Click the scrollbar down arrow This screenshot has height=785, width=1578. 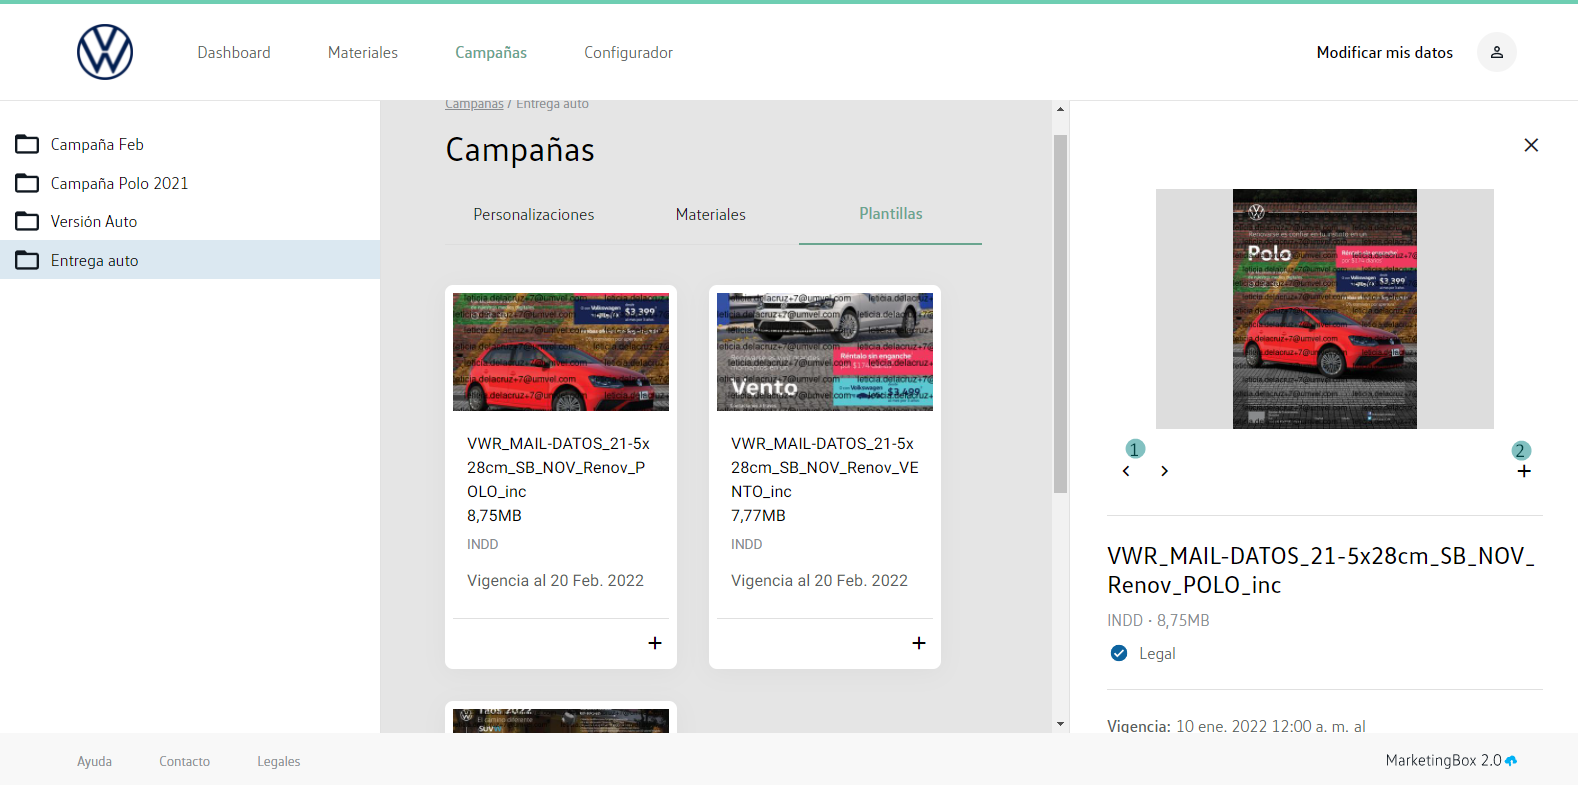pos(1060,724)
